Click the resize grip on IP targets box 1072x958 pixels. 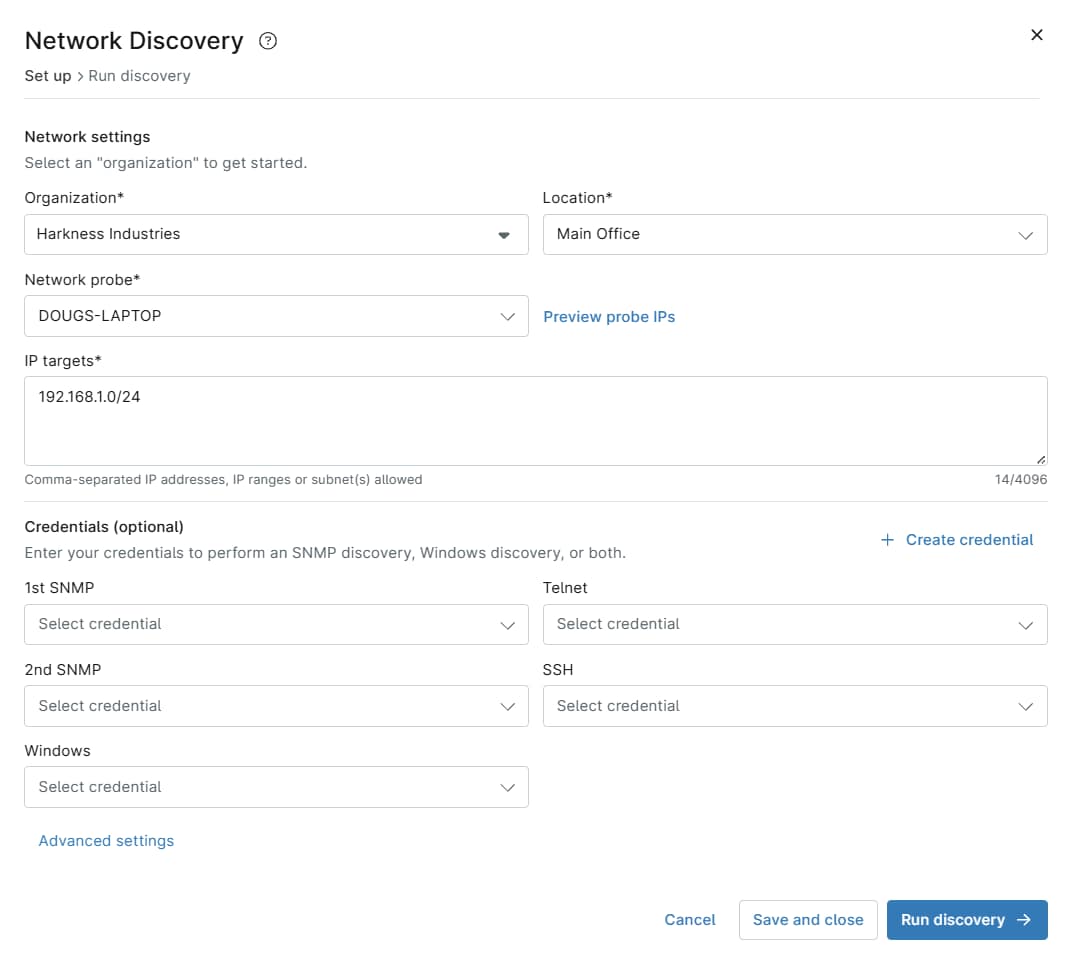(x=1042, y=459)
